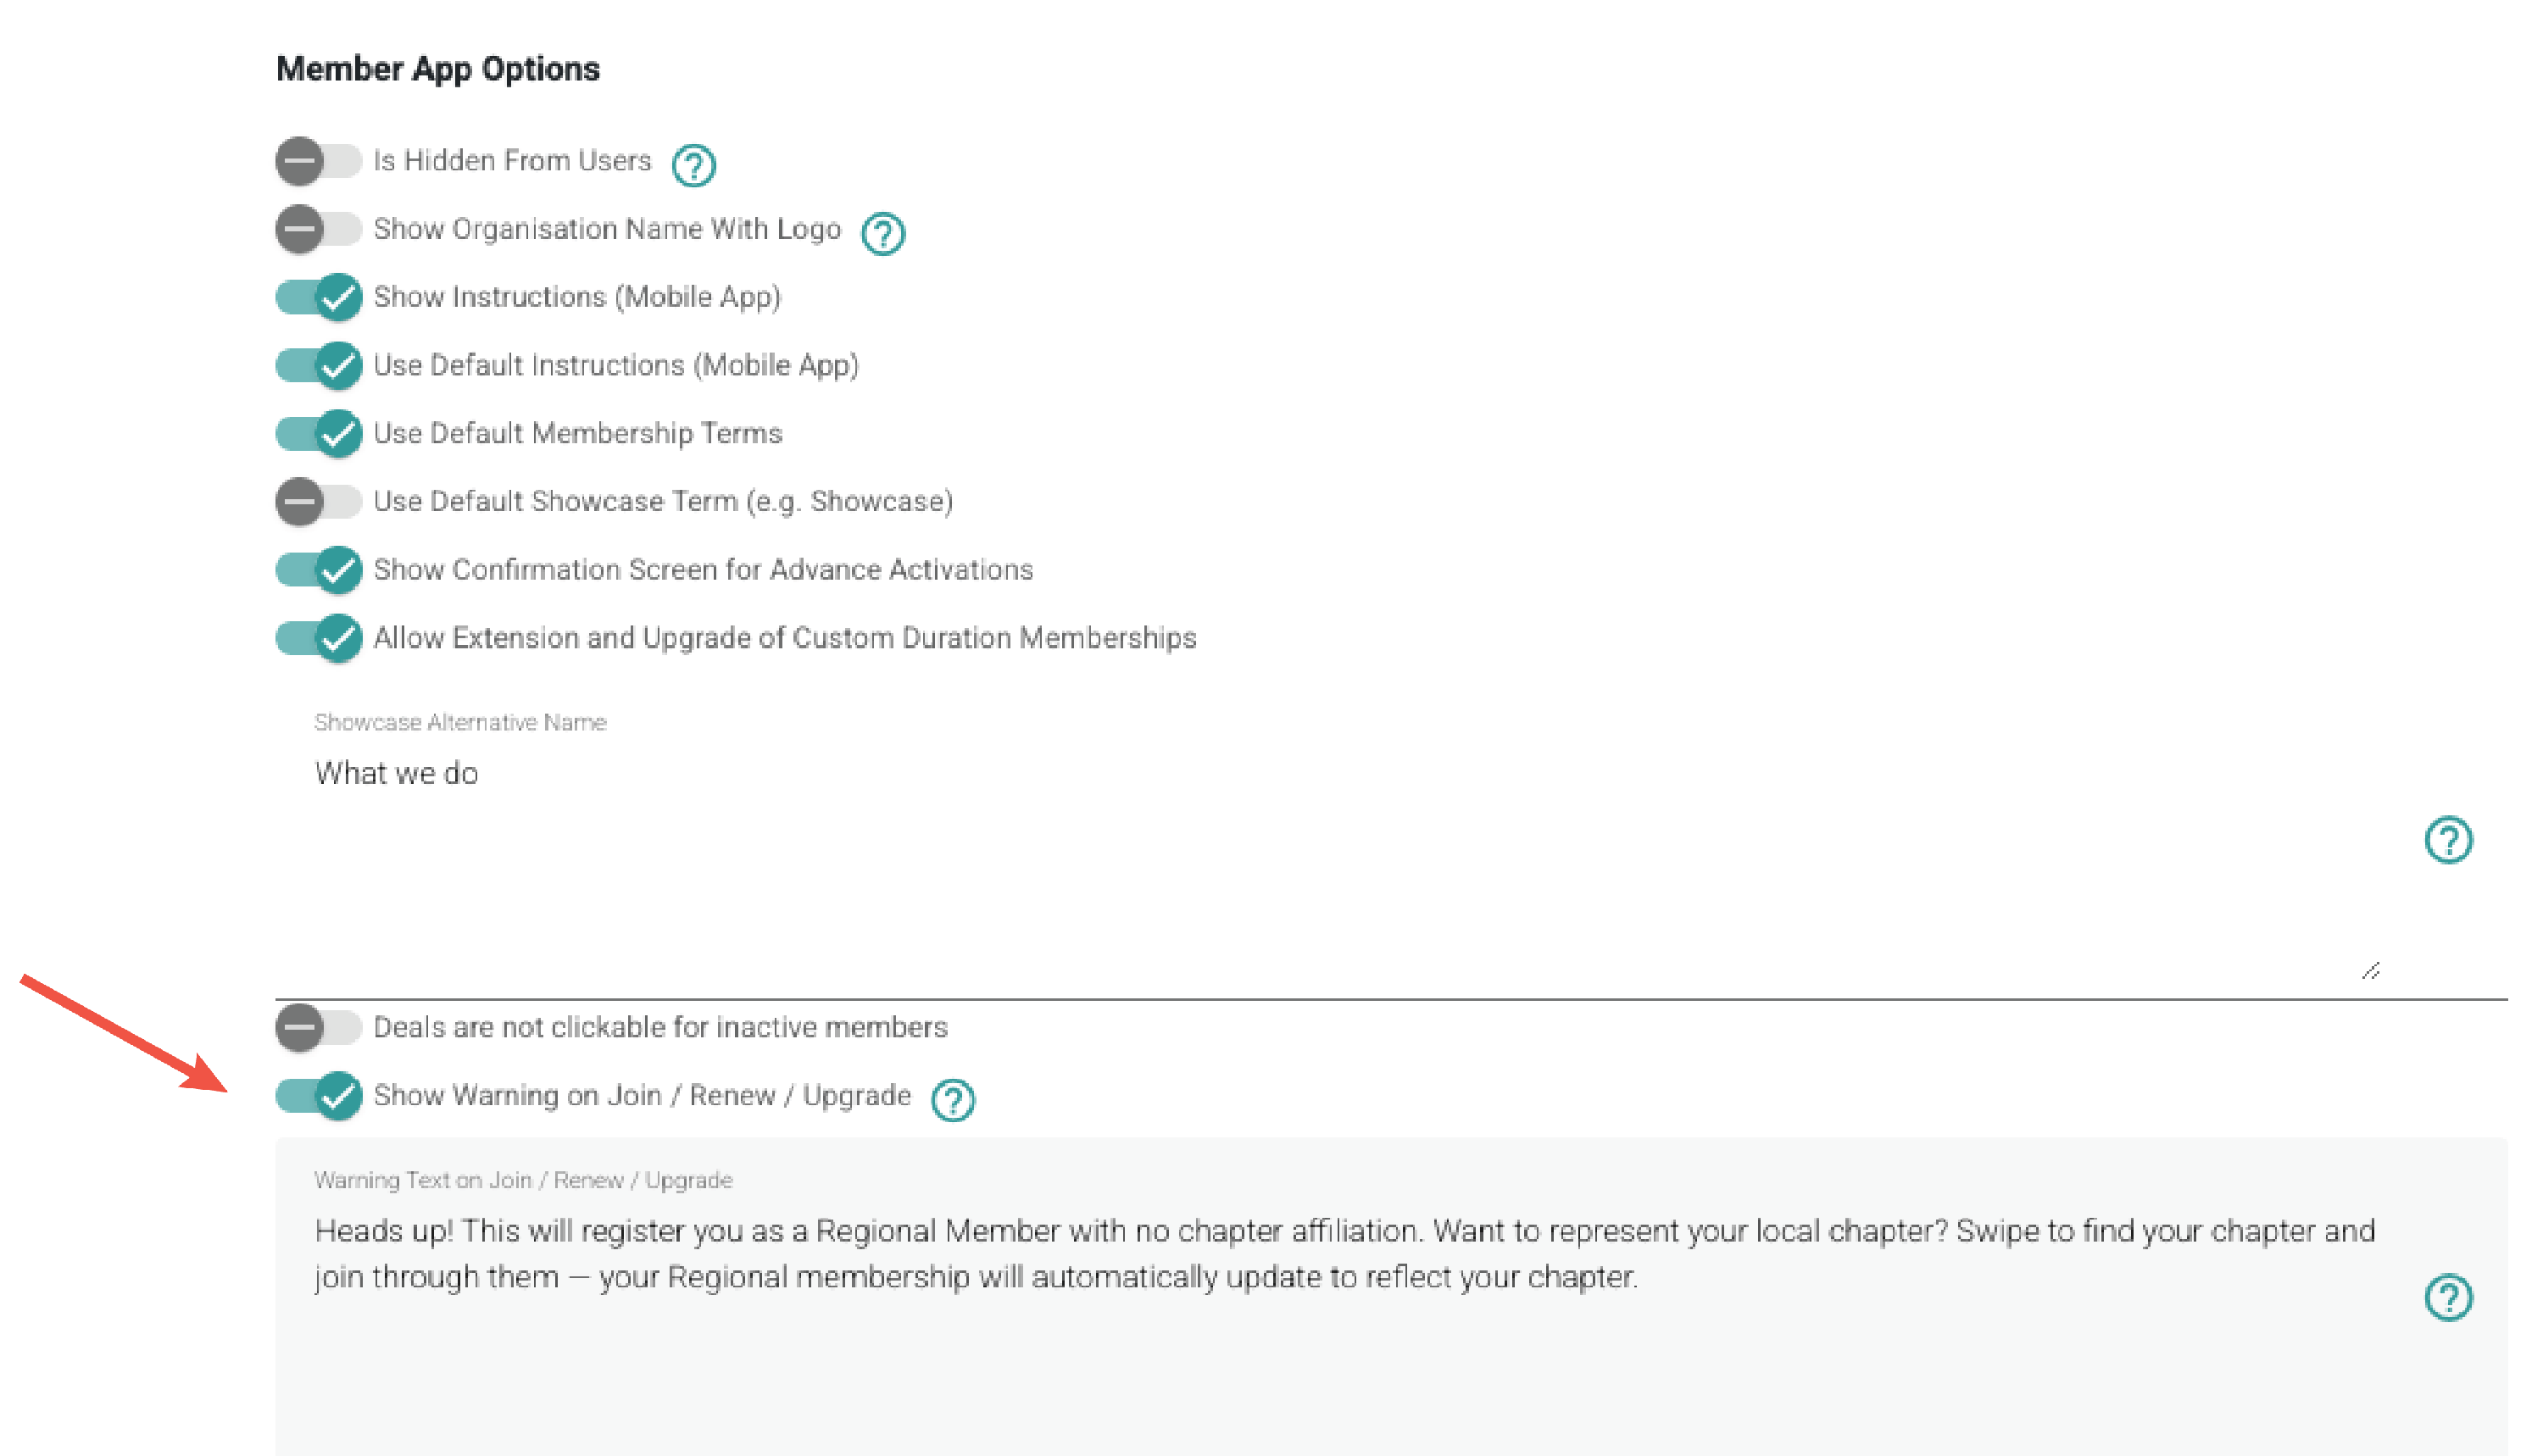Grab the resize handle of Showcase Alternative Name textarea
This screenshot has width=2543, height=1456.
coord(2370,971)
